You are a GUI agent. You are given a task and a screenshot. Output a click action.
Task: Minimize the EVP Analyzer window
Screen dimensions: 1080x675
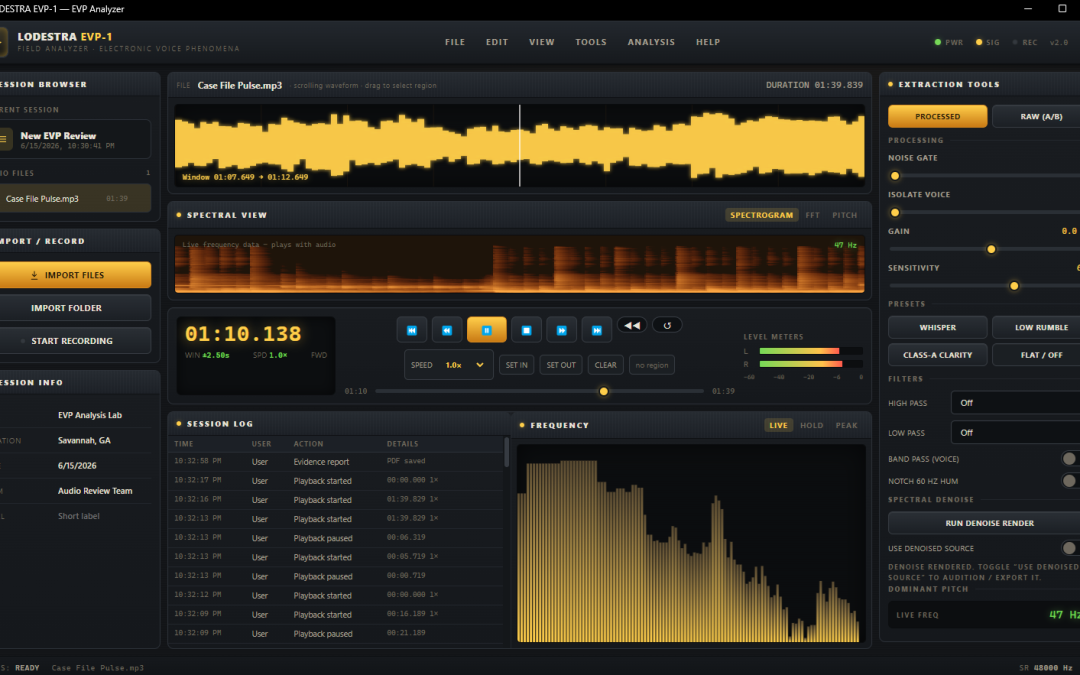[1028, 9]
